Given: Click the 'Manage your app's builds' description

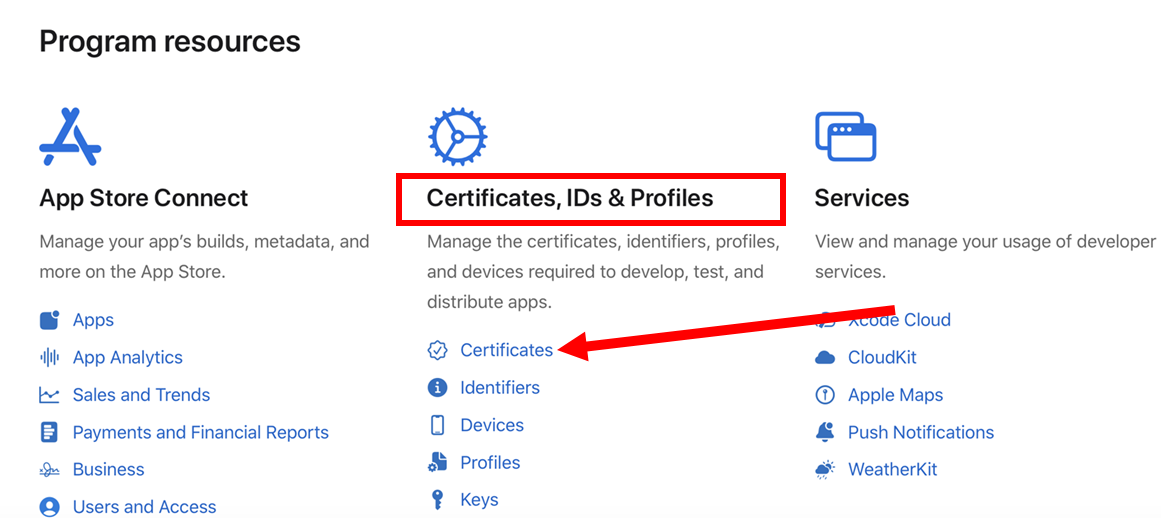Looking at the screenshot, I should point(204,257).
